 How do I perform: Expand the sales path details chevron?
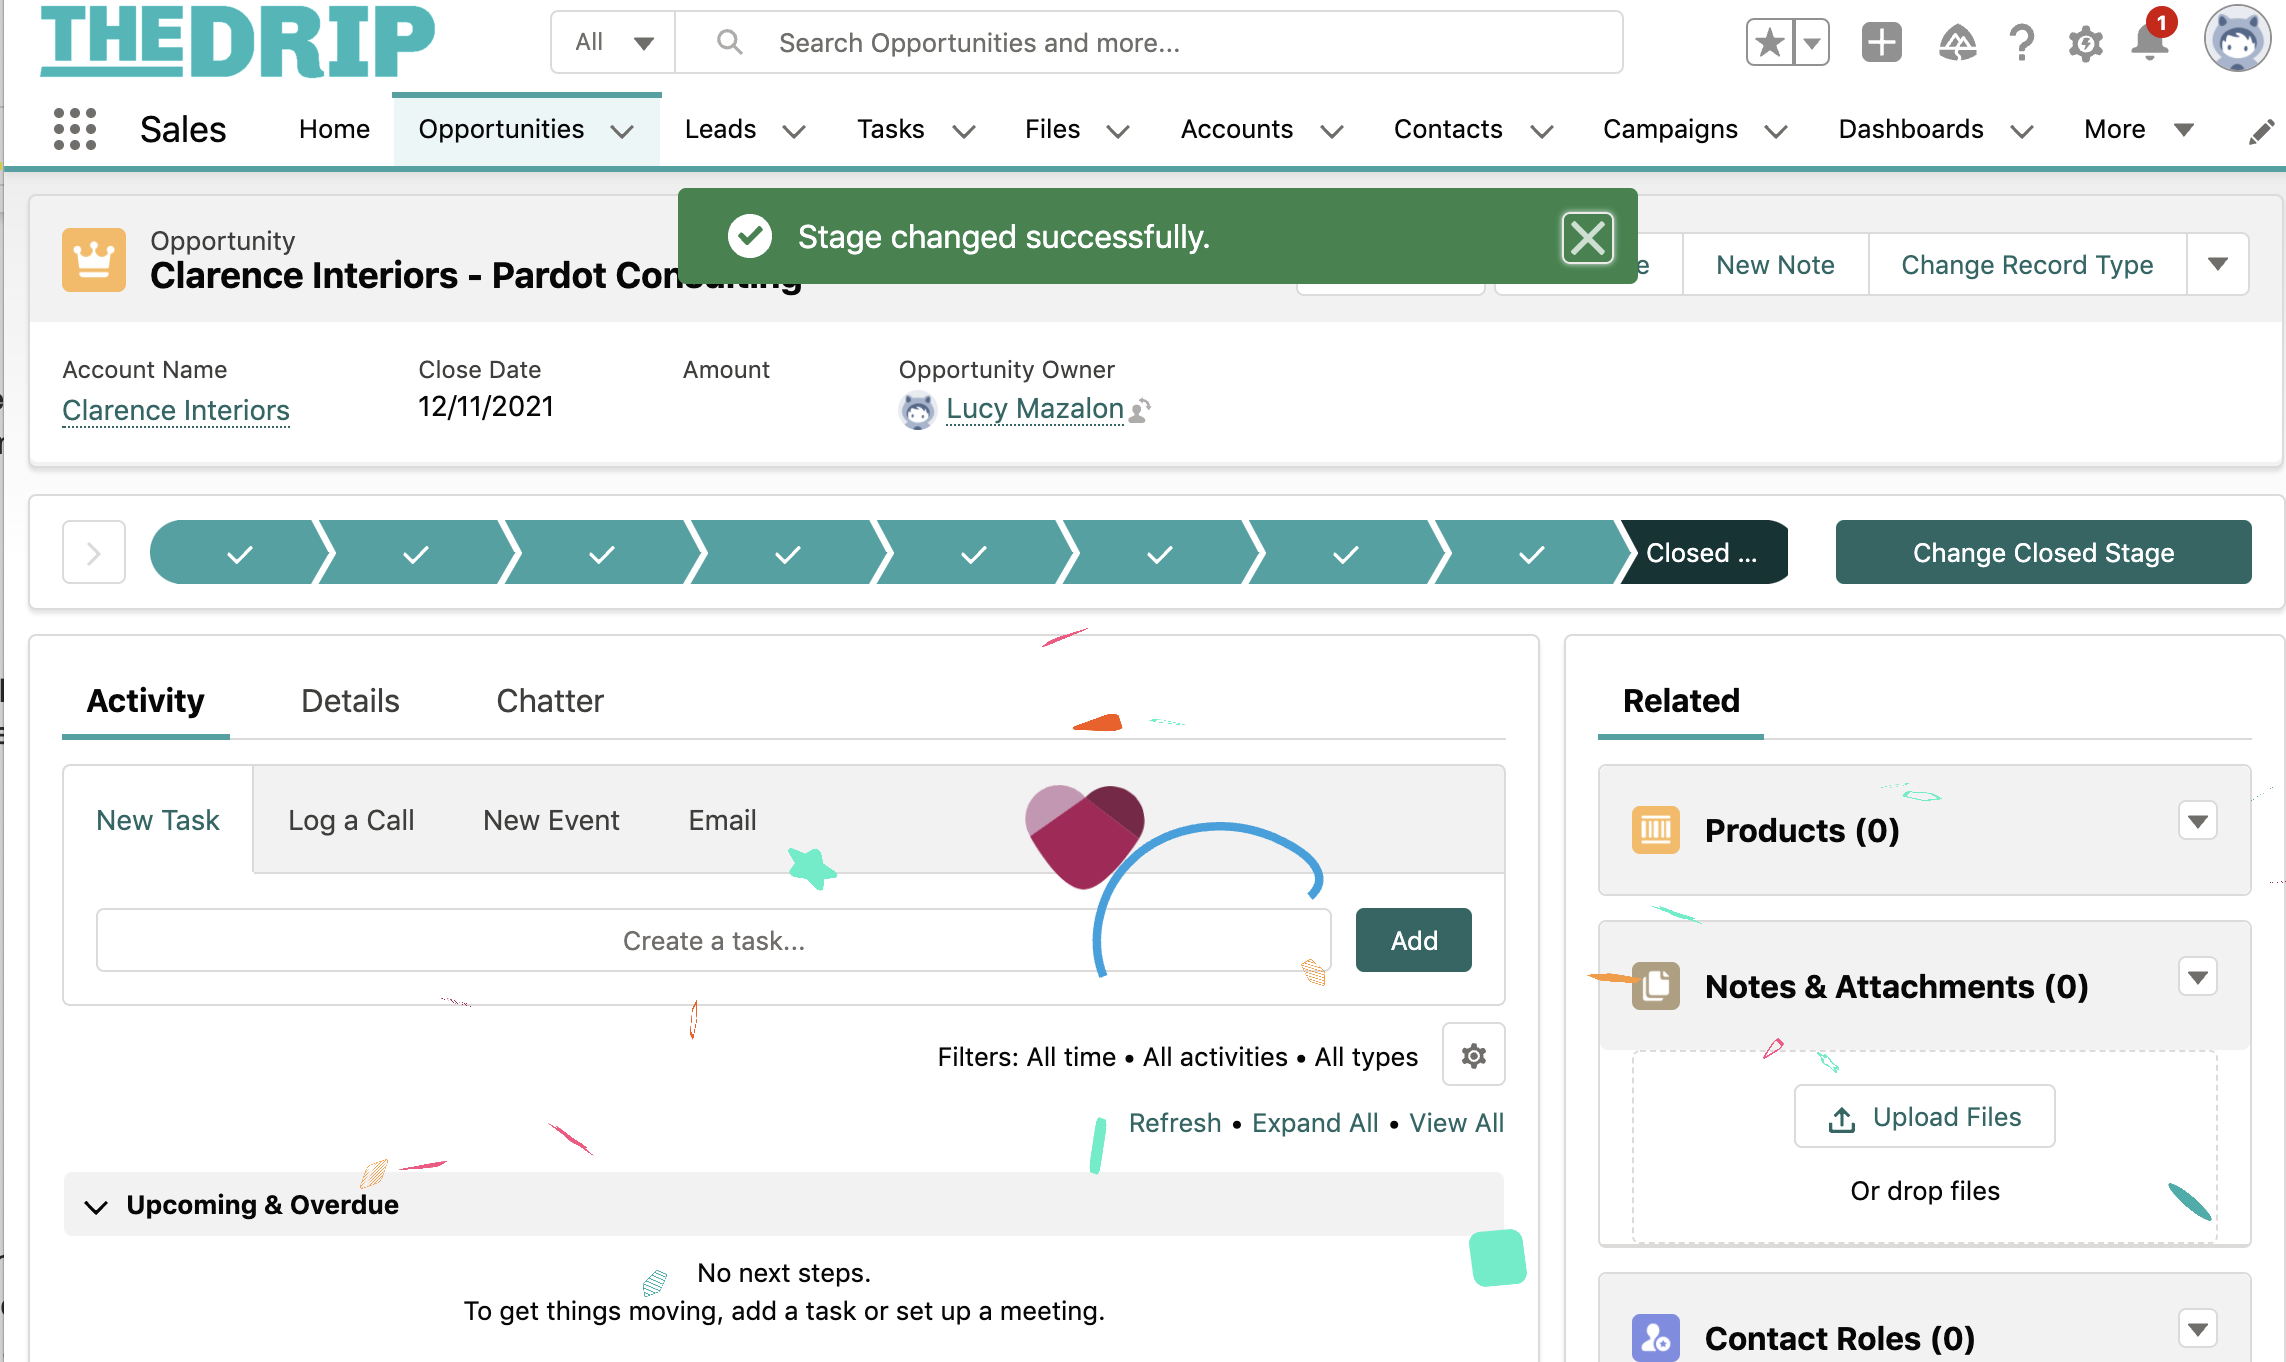coord(94,552)
